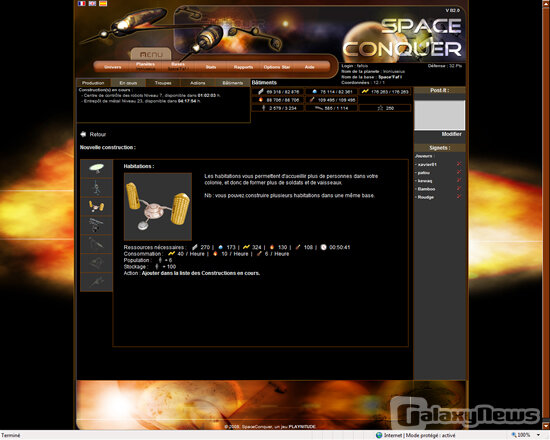The width and height of the screenshot is (550, 440).
Task: Click the PLAYNITUDE footer link
Action: pyautogui.click(x=302, y=427)
